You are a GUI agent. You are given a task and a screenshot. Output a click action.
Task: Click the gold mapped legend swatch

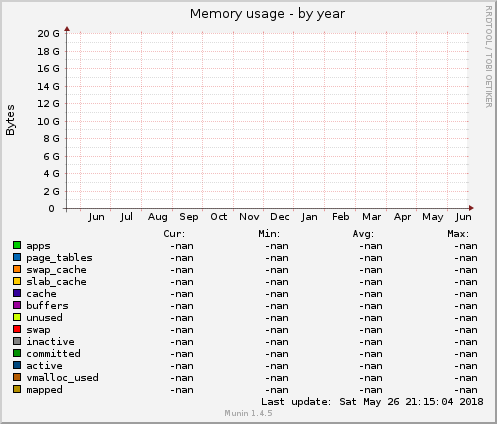point(17,389)
